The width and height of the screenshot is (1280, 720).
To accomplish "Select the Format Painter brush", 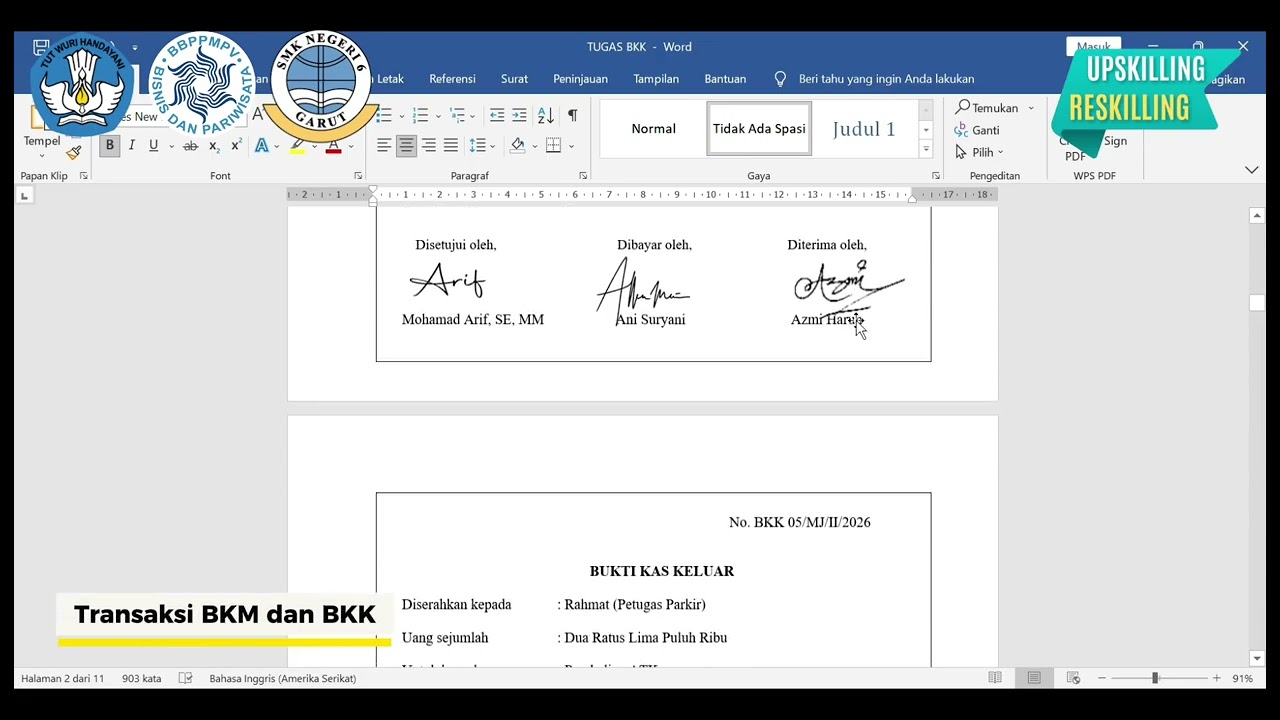I will [x=74, y=153].
